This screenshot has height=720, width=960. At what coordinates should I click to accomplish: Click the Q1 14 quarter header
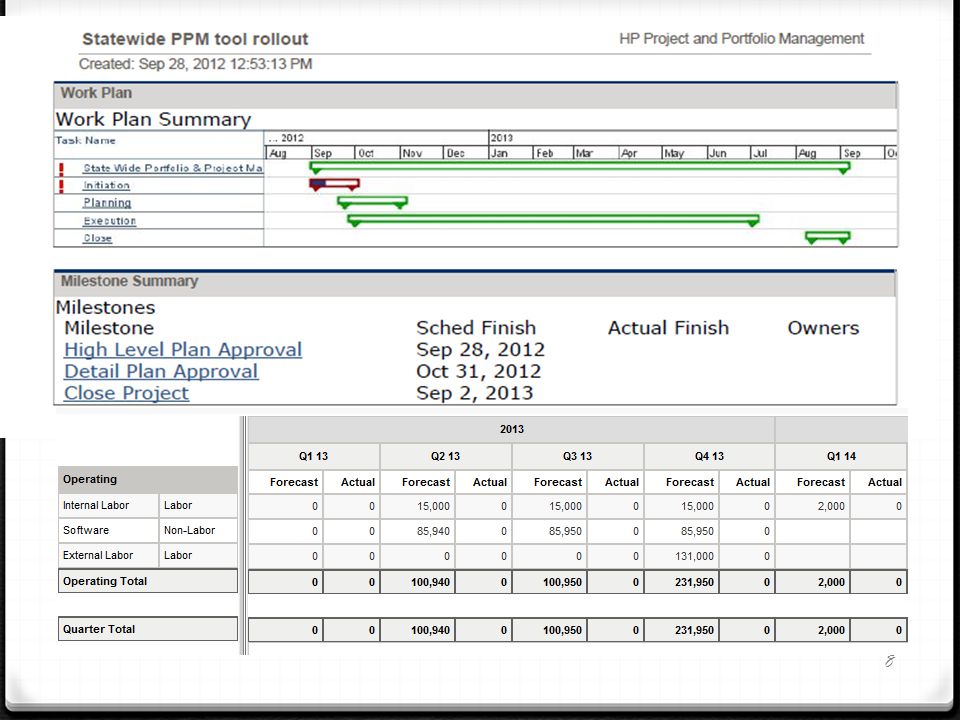pyautogui.click(x=841, y=456)
